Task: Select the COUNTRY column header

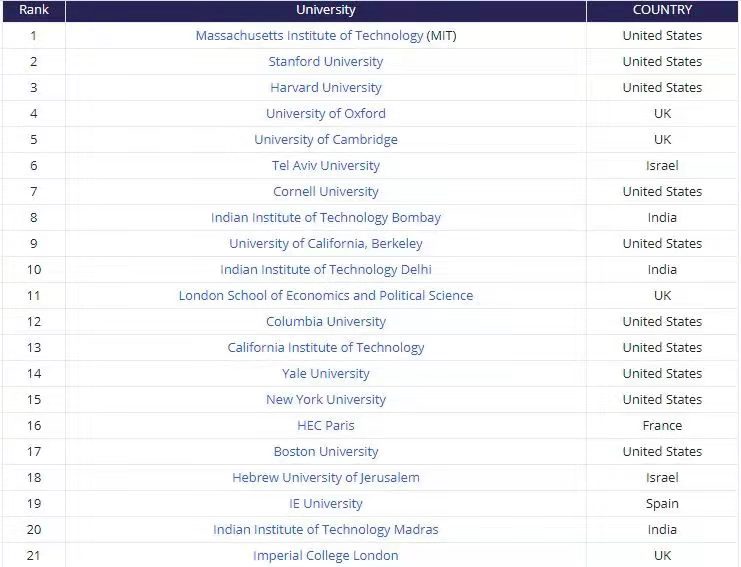Action: pos(662,10)
